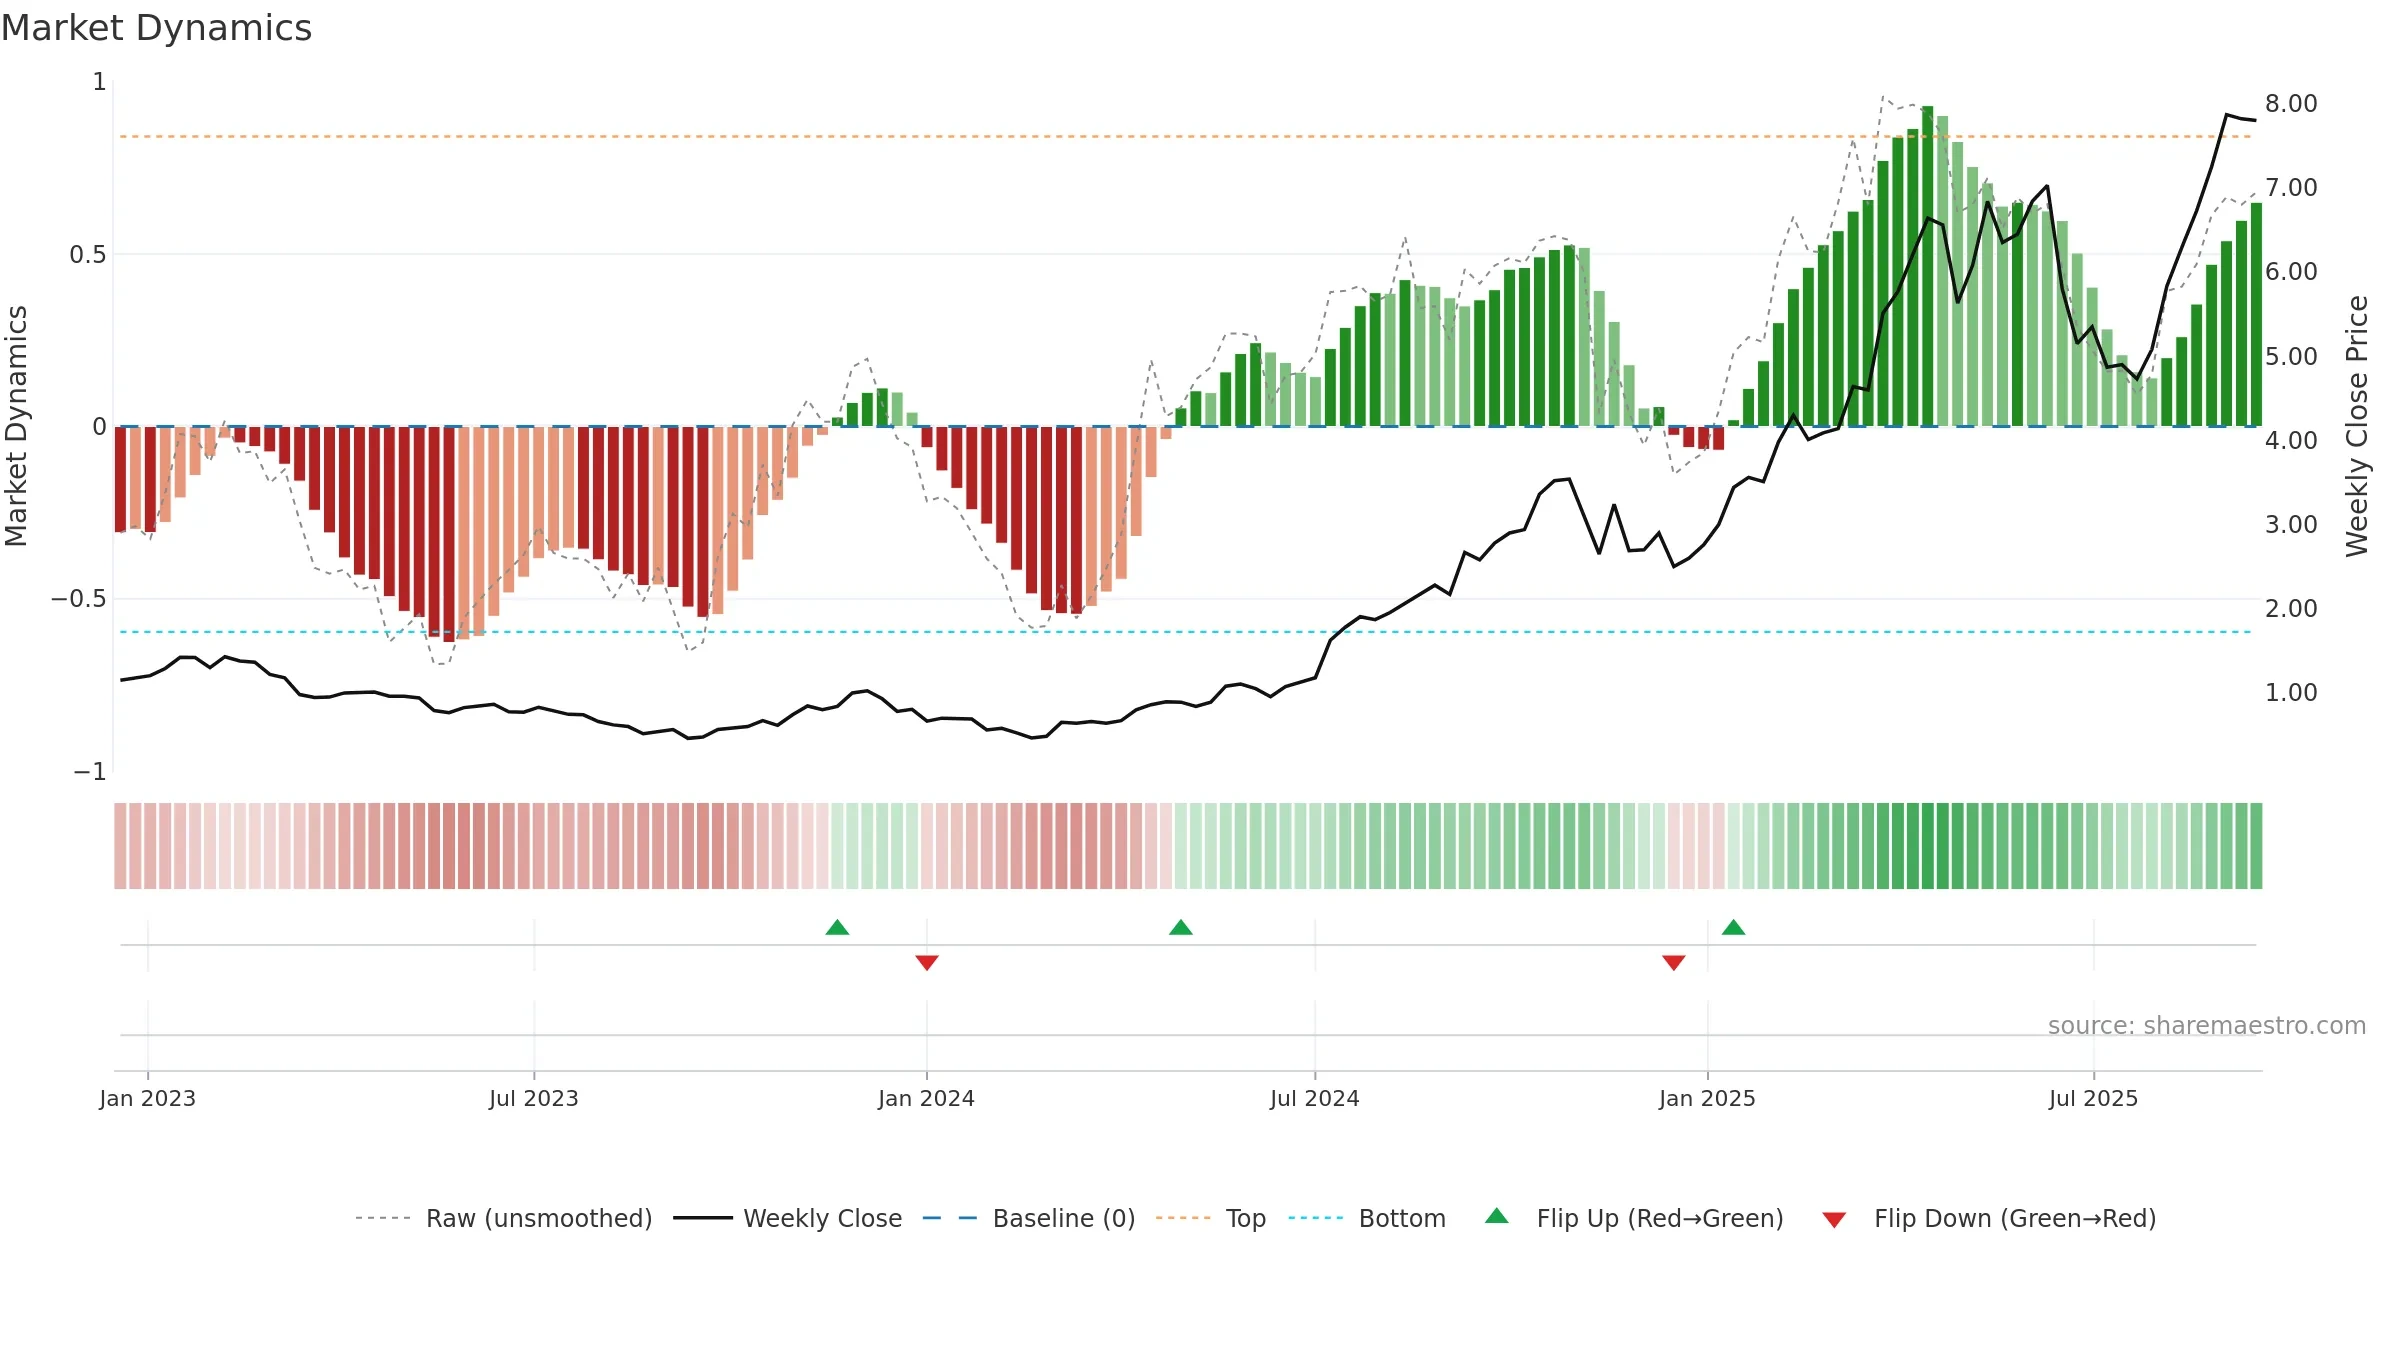Click the flip-down marker before Jan 2025
2400x1350 pixels.
1674,962
